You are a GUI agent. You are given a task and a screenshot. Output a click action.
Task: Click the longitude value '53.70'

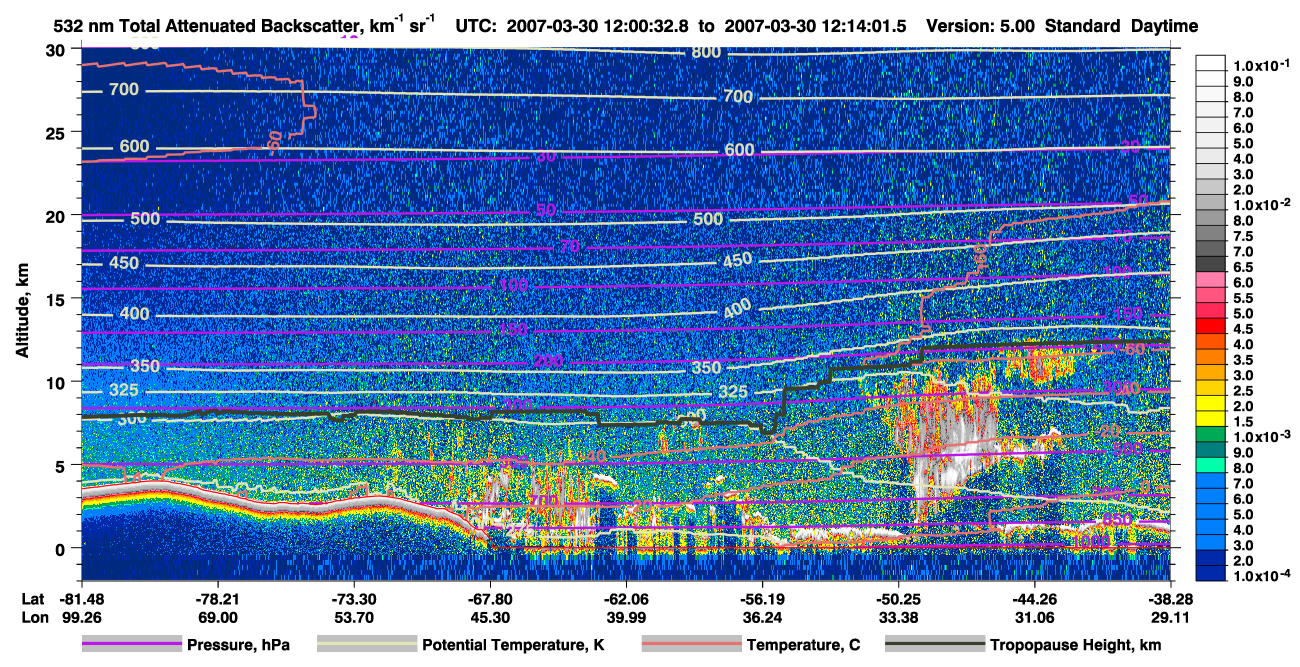click(353, 619)
